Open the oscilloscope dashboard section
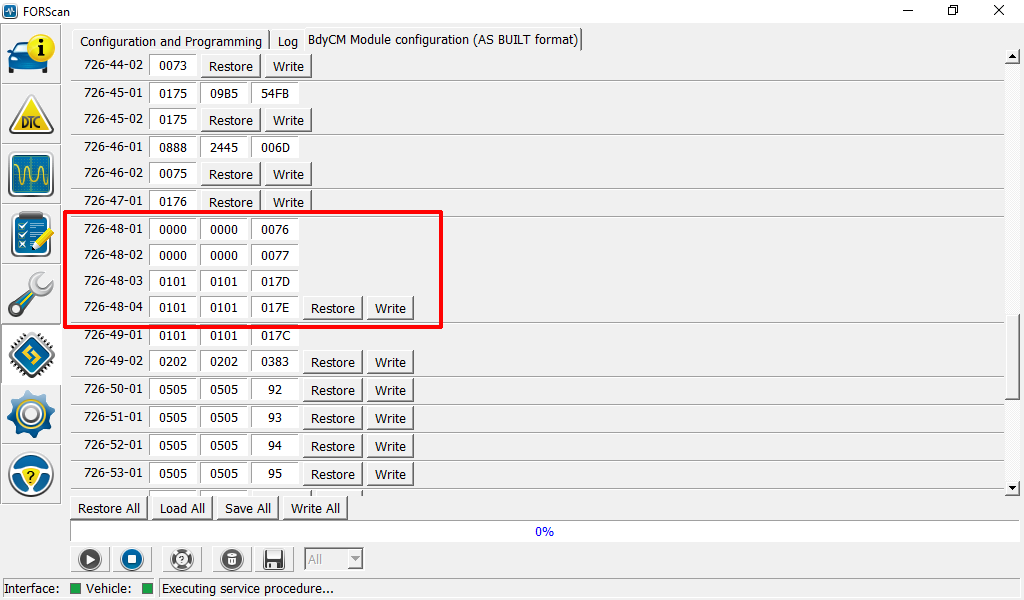The image size is (1024, 600). (x=31, y=175)
